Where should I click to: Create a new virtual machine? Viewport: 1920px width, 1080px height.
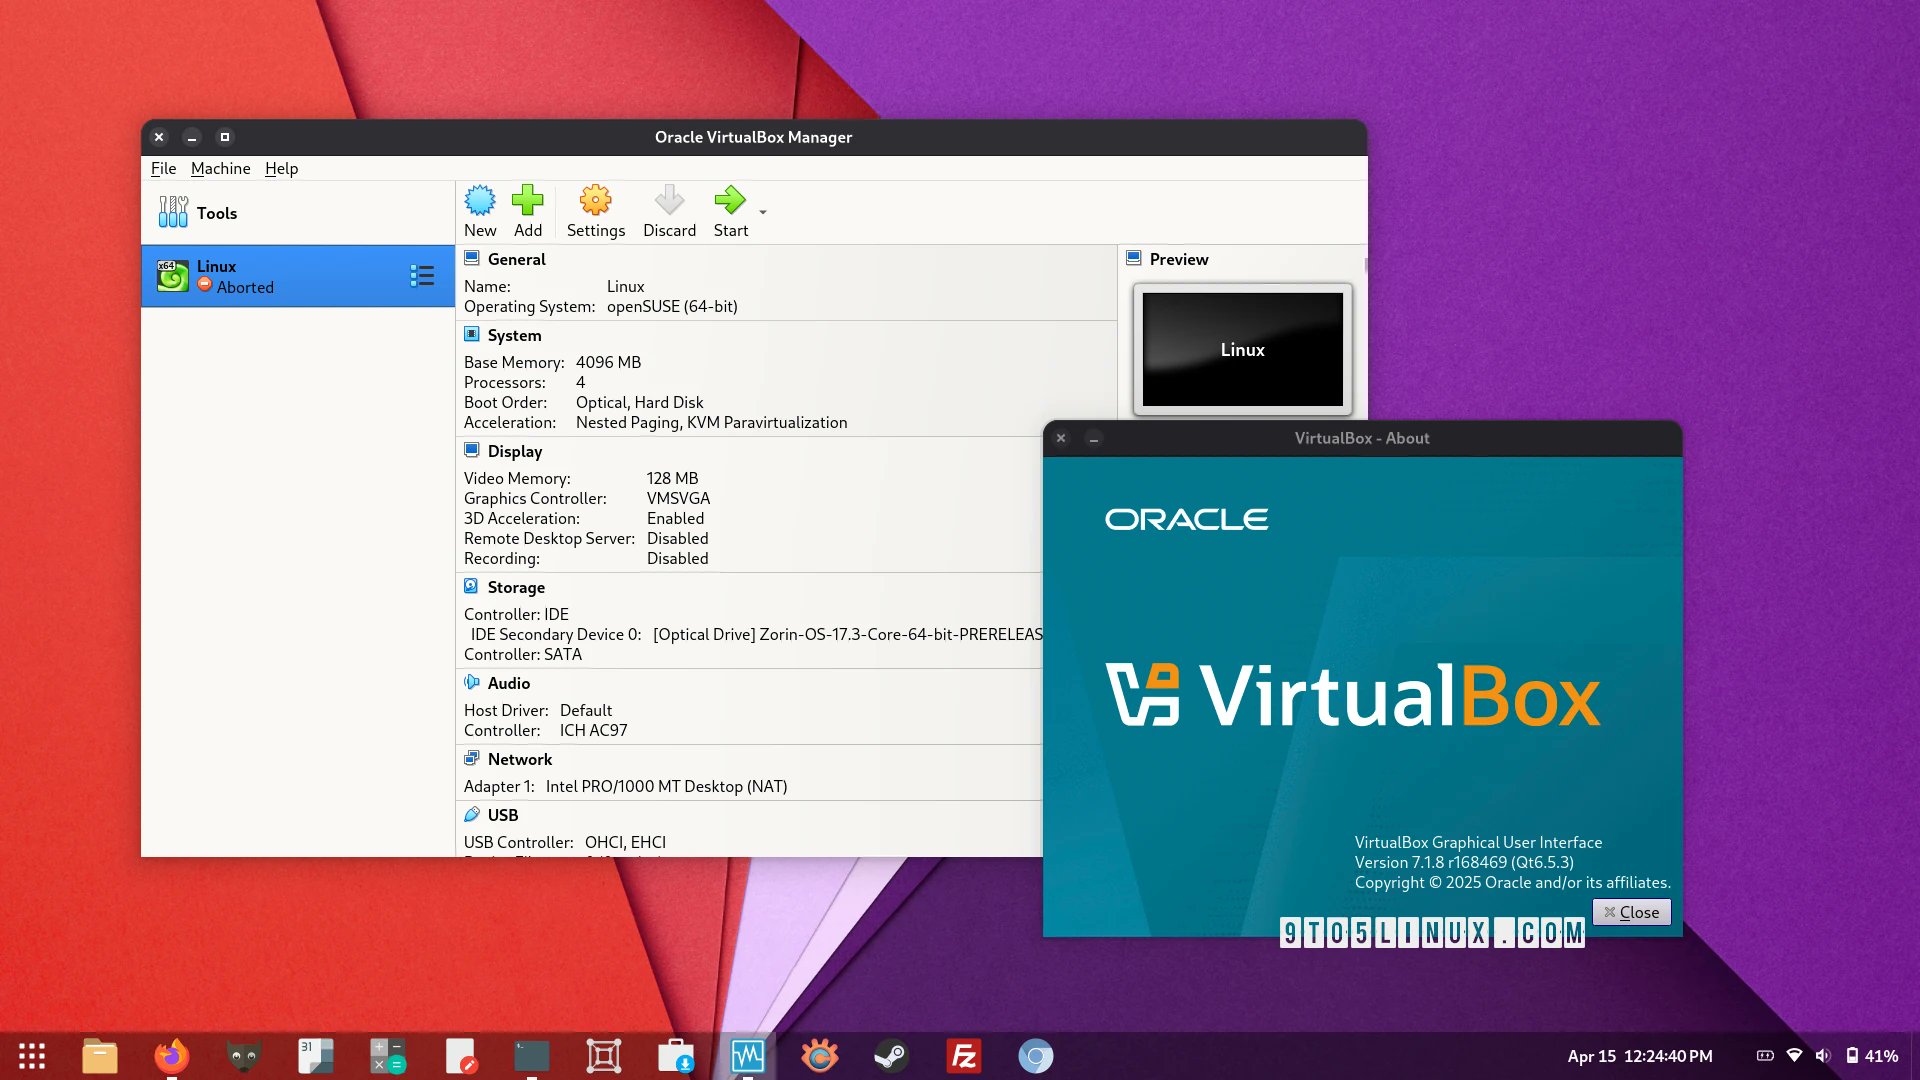pyautogui.click(x=480, y=208)
